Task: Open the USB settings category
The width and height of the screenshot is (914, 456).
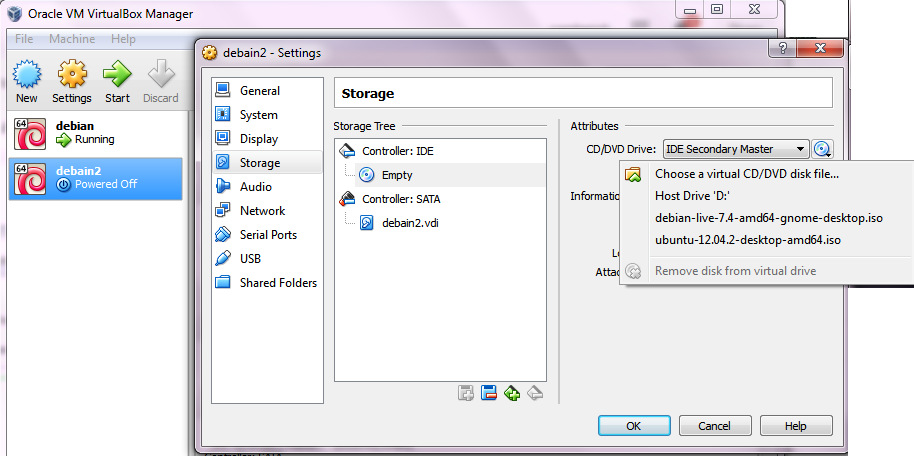Action: [267, 258]
